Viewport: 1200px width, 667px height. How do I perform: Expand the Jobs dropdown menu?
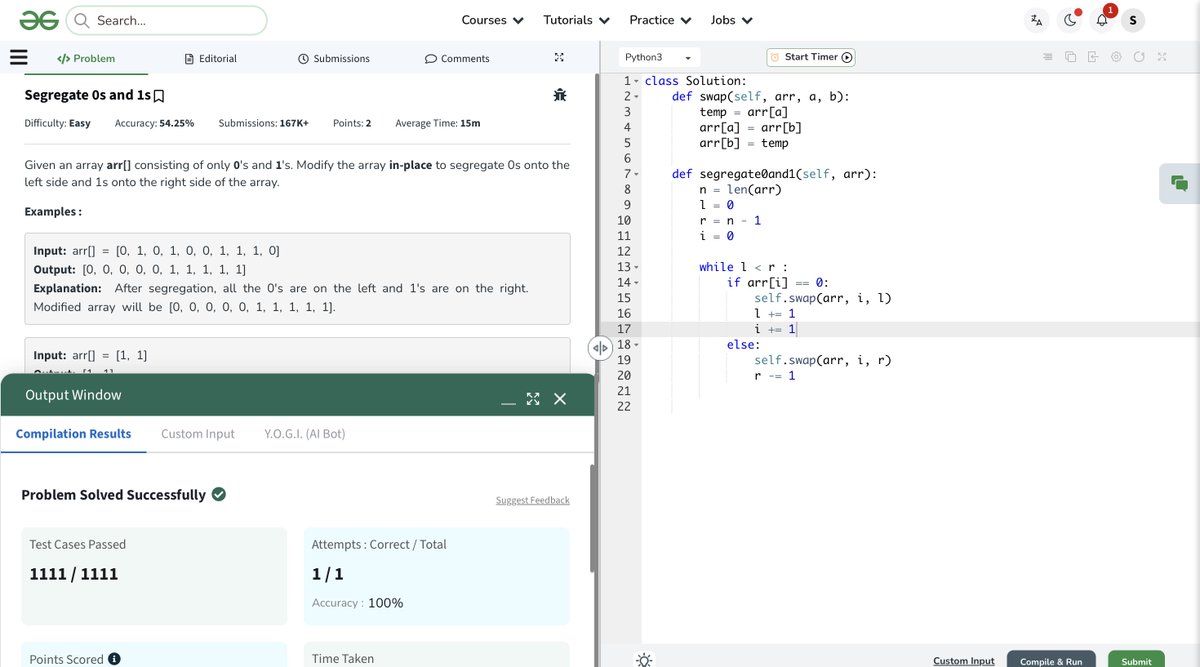click(x=732, y=20)
